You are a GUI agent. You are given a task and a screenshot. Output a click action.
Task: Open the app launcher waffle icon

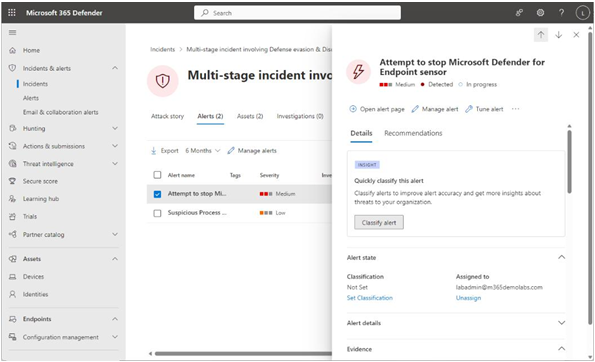(12, 13)
